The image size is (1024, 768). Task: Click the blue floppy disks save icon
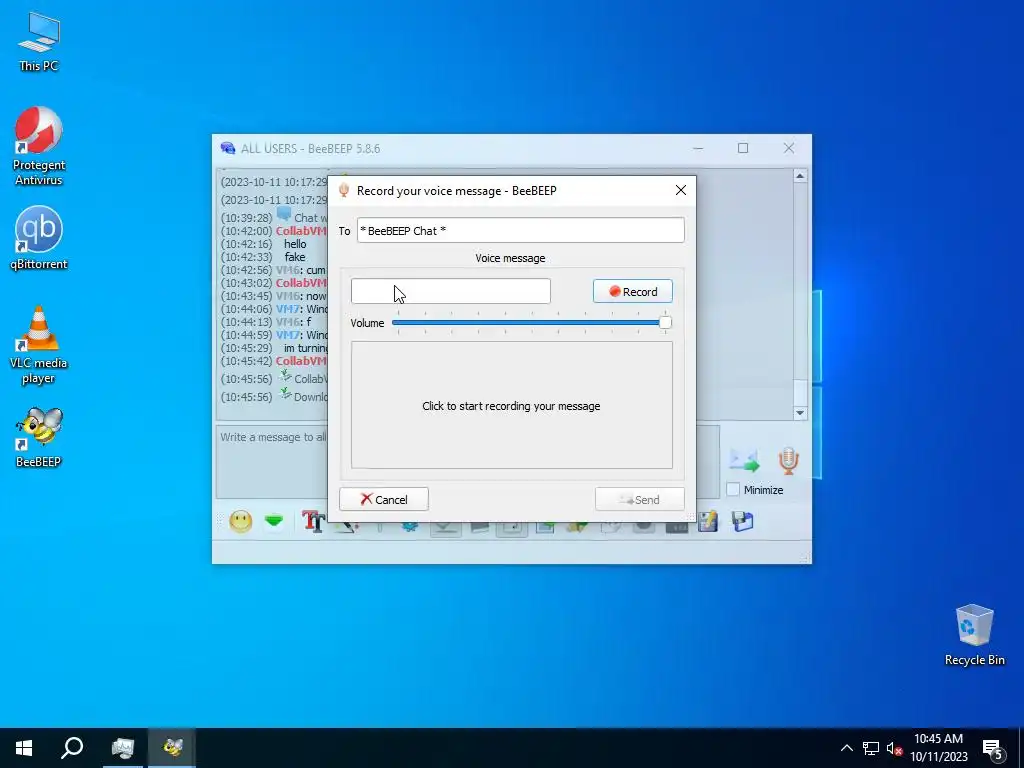pyautogui.click(x=743, y=521)
